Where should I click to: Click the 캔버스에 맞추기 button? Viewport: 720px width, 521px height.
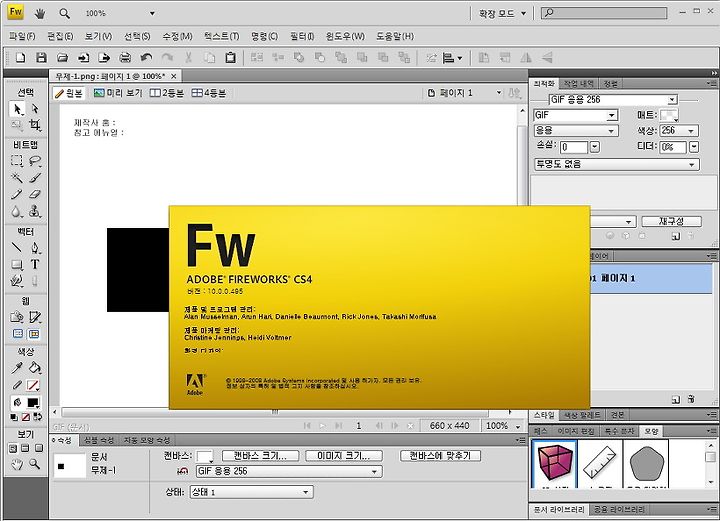[x=440, y=456]
